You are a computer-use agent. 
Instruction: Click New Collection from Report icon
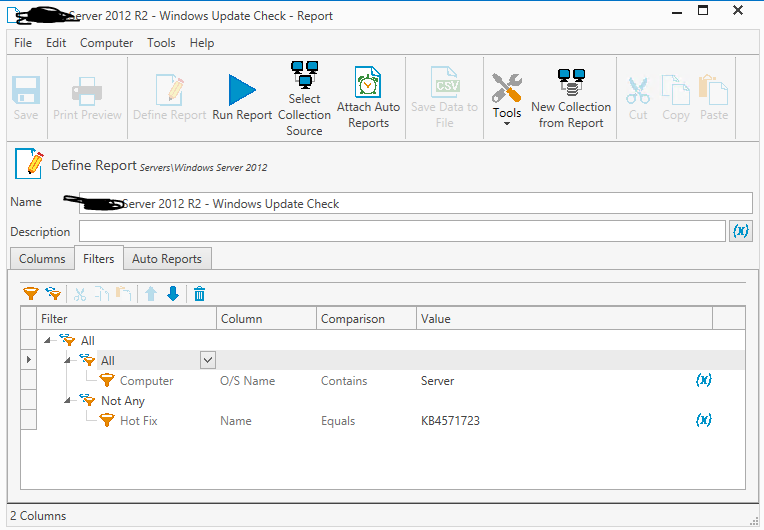(x=571, y=83)
